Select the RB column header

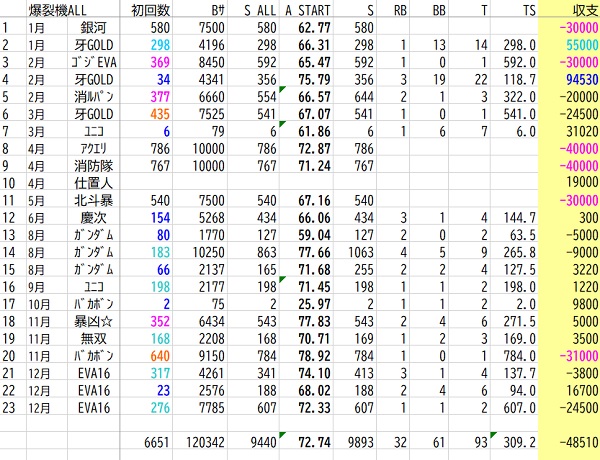pyautogui.click(x=400, y=10)
